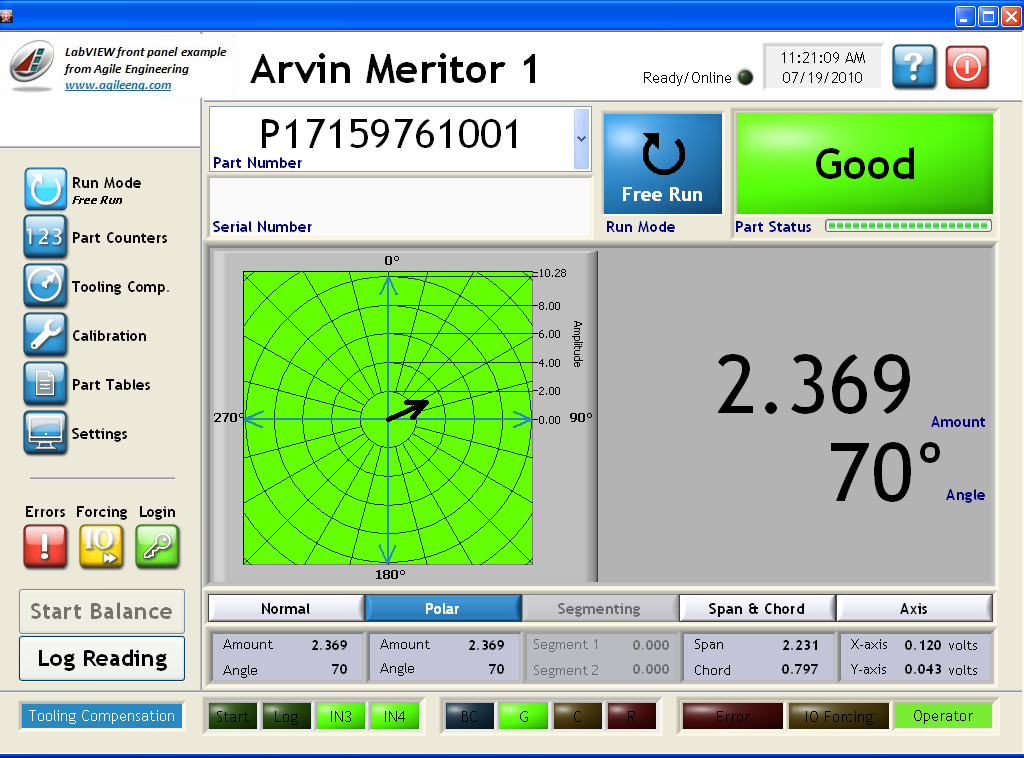The width and height of the screenshot is (1024, 758).
Task: Open Settings monitor icon
Action: (x=45, y=433)
